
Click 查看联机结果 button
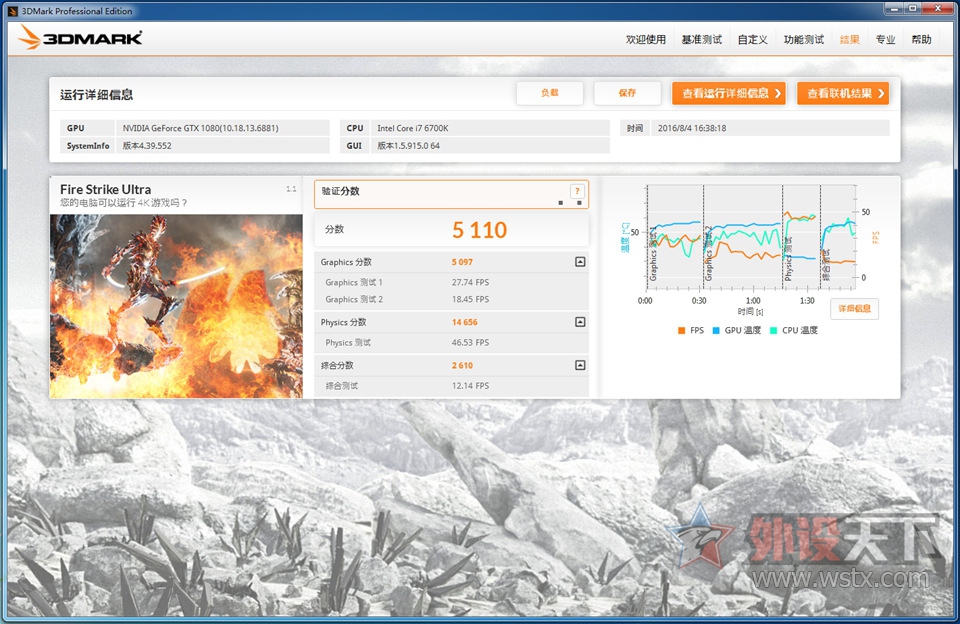click(843, 93)
